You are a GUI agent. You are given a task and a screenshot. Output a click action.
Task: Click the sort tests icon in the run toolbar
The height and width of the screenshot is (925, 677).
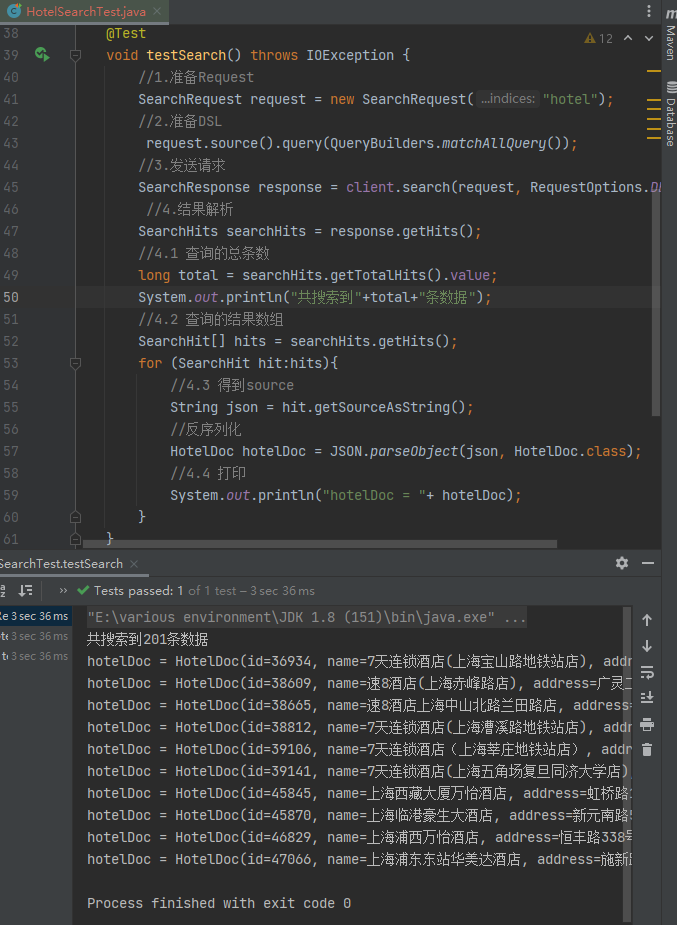[x=26, y=591]
